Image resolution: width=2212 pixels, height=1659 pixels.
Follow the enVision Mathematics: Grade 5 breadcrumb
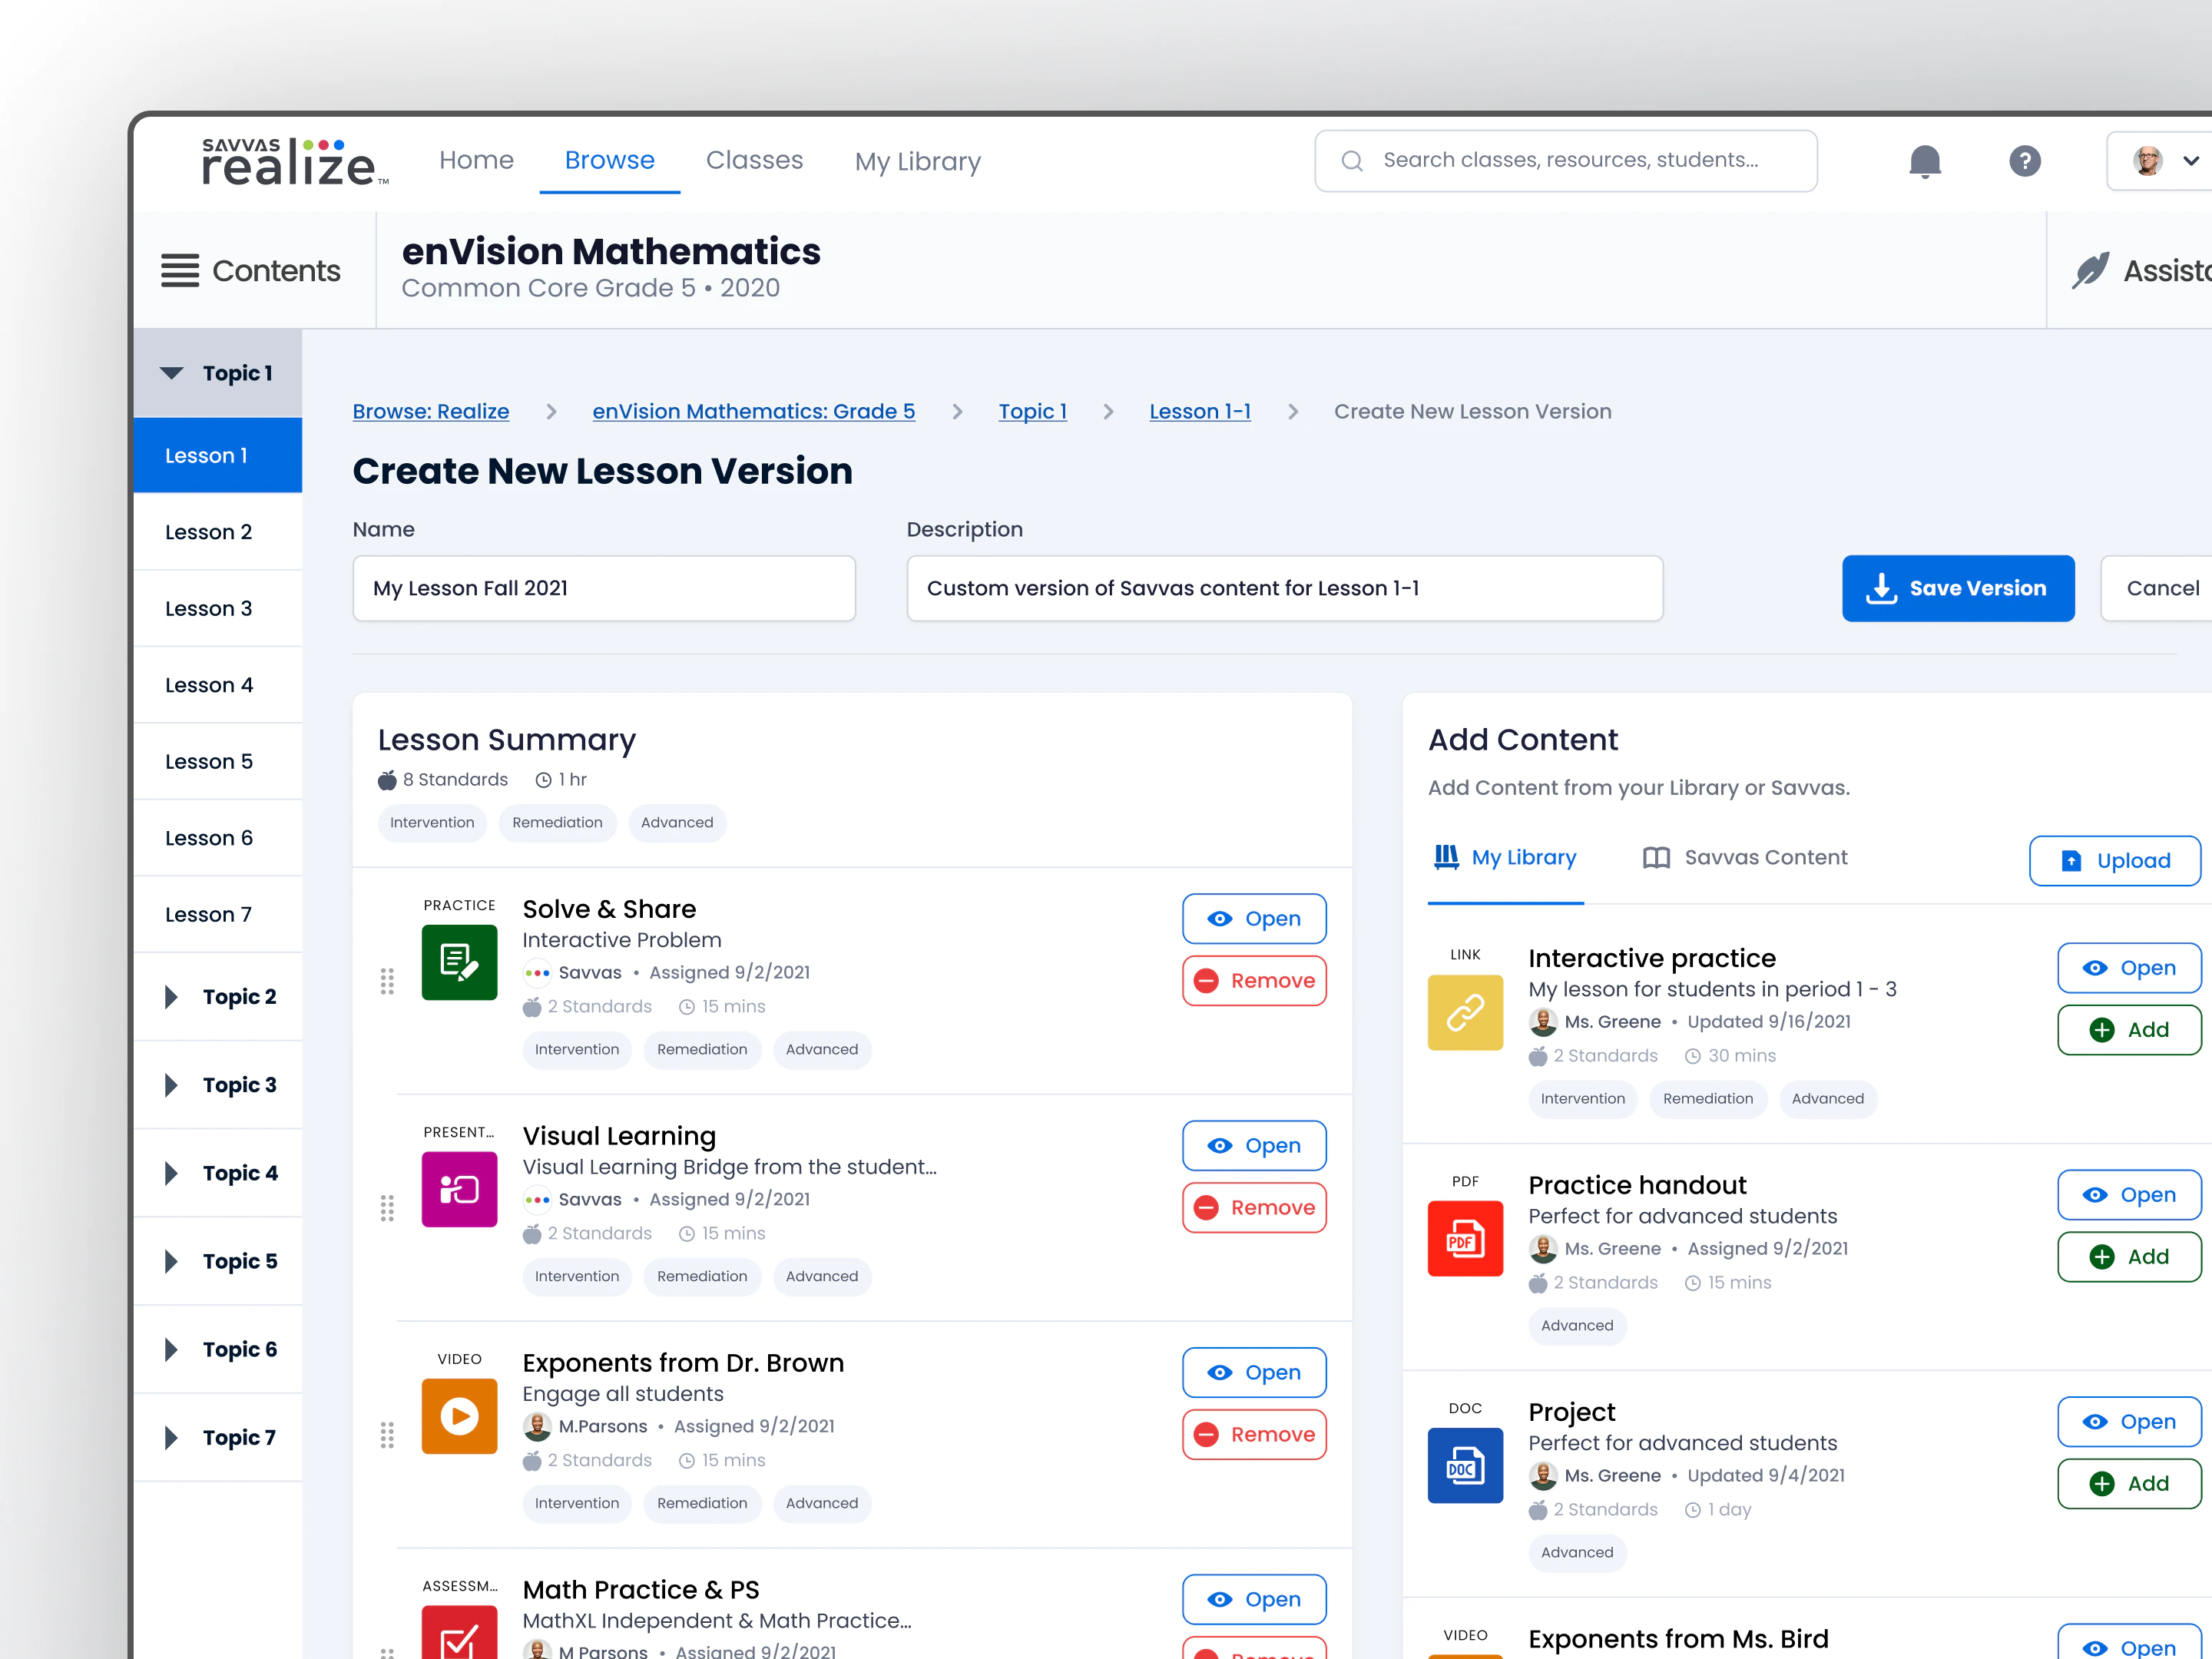click(x=753, y=411)
